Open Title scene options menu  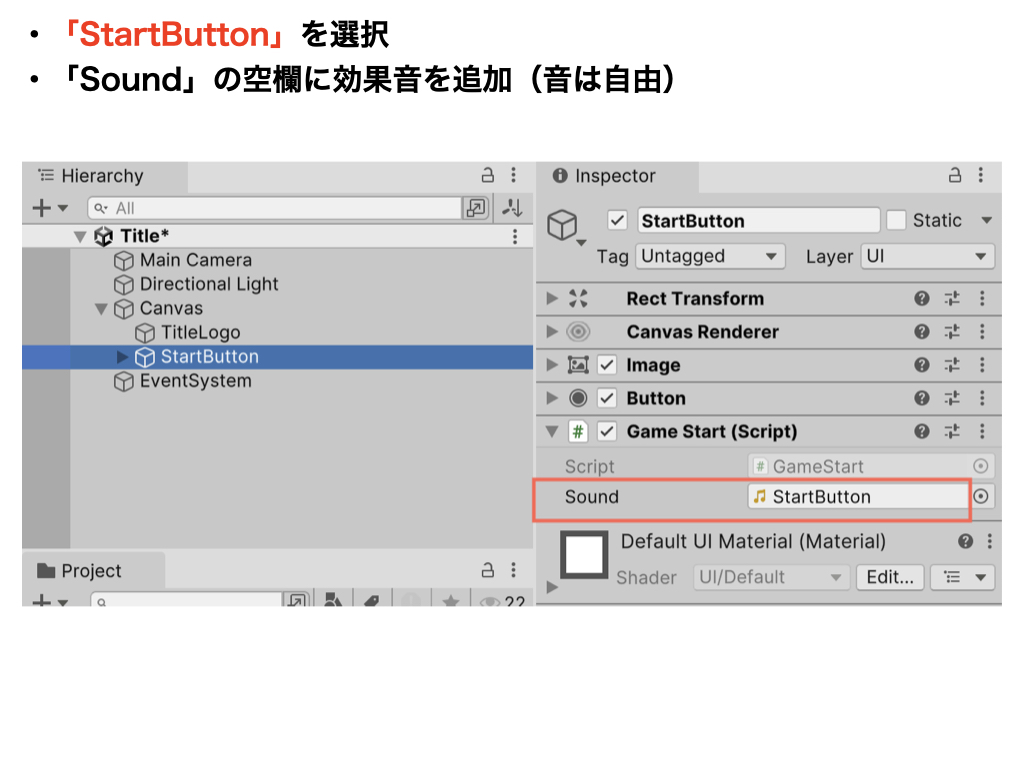[x=515, y=236]
